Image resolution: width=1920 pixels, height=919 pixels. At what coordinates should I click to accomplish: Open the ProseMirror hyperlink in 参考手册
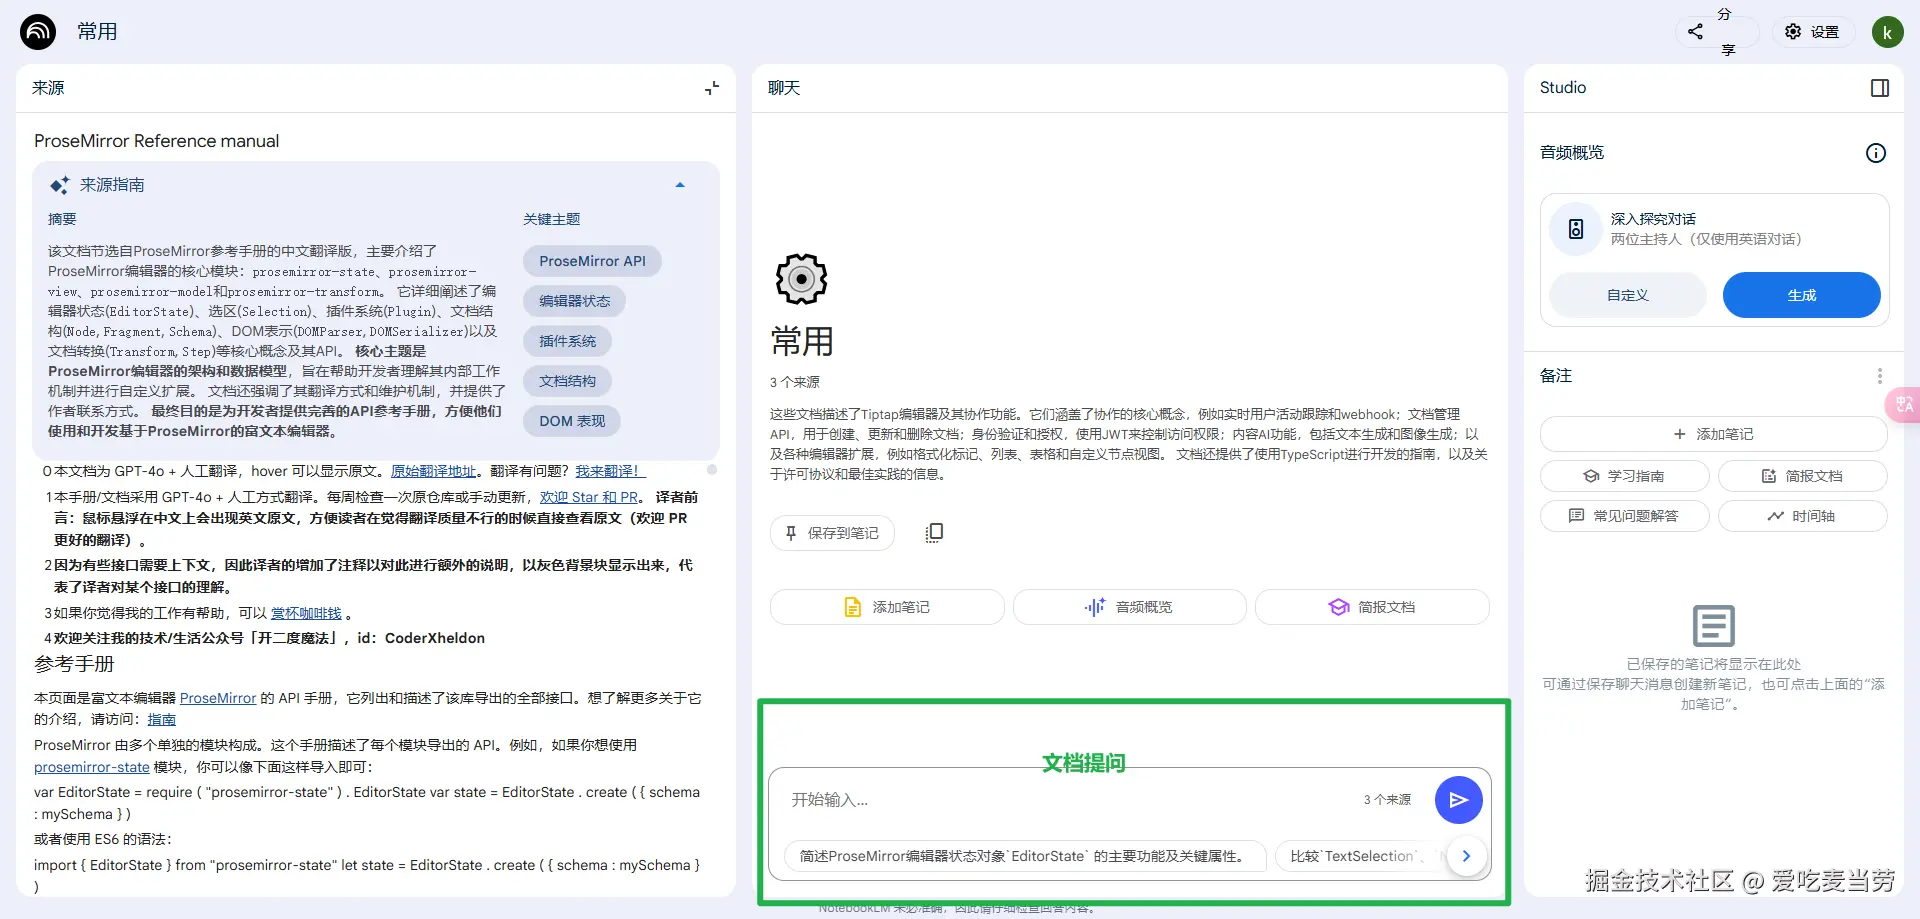click(x=218, y=698)
